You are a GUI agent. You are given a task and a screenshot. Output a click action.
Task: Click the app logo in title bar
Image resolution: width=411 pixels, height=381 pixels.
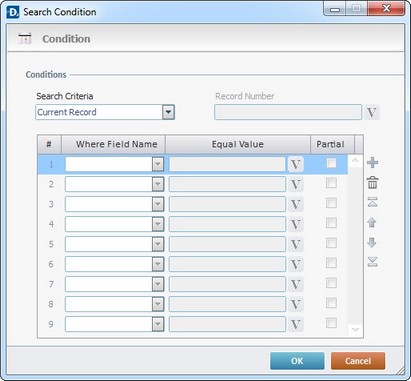click(x=13, y=12)
